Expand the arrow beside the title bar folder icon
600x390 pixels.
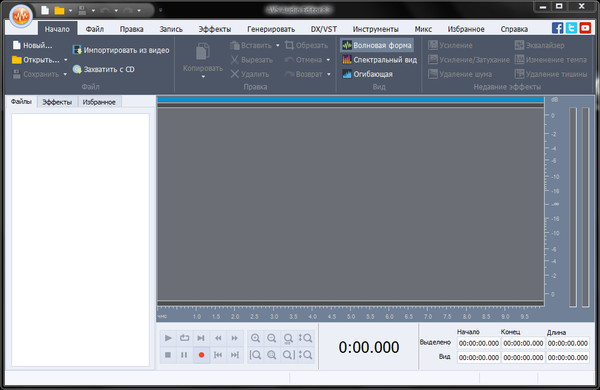(x=70, y=11)
